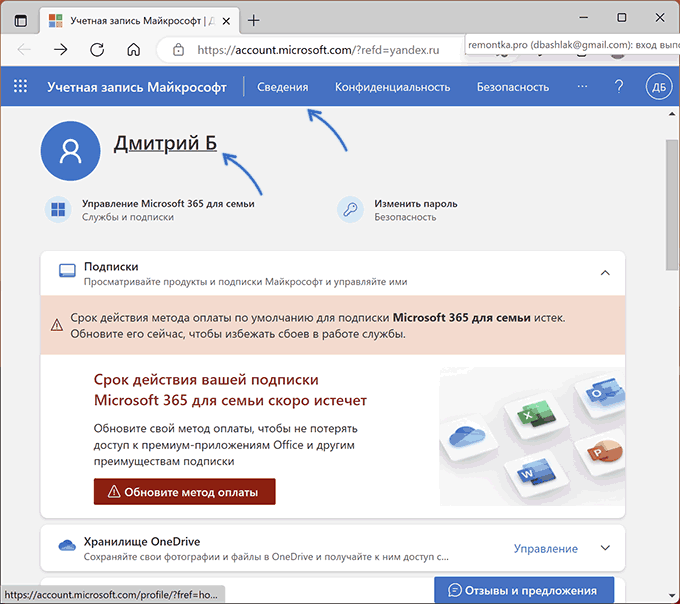Viewport: 680px width, 604px height.
Task: Minimize the browser window
Action: coord(584,18)
